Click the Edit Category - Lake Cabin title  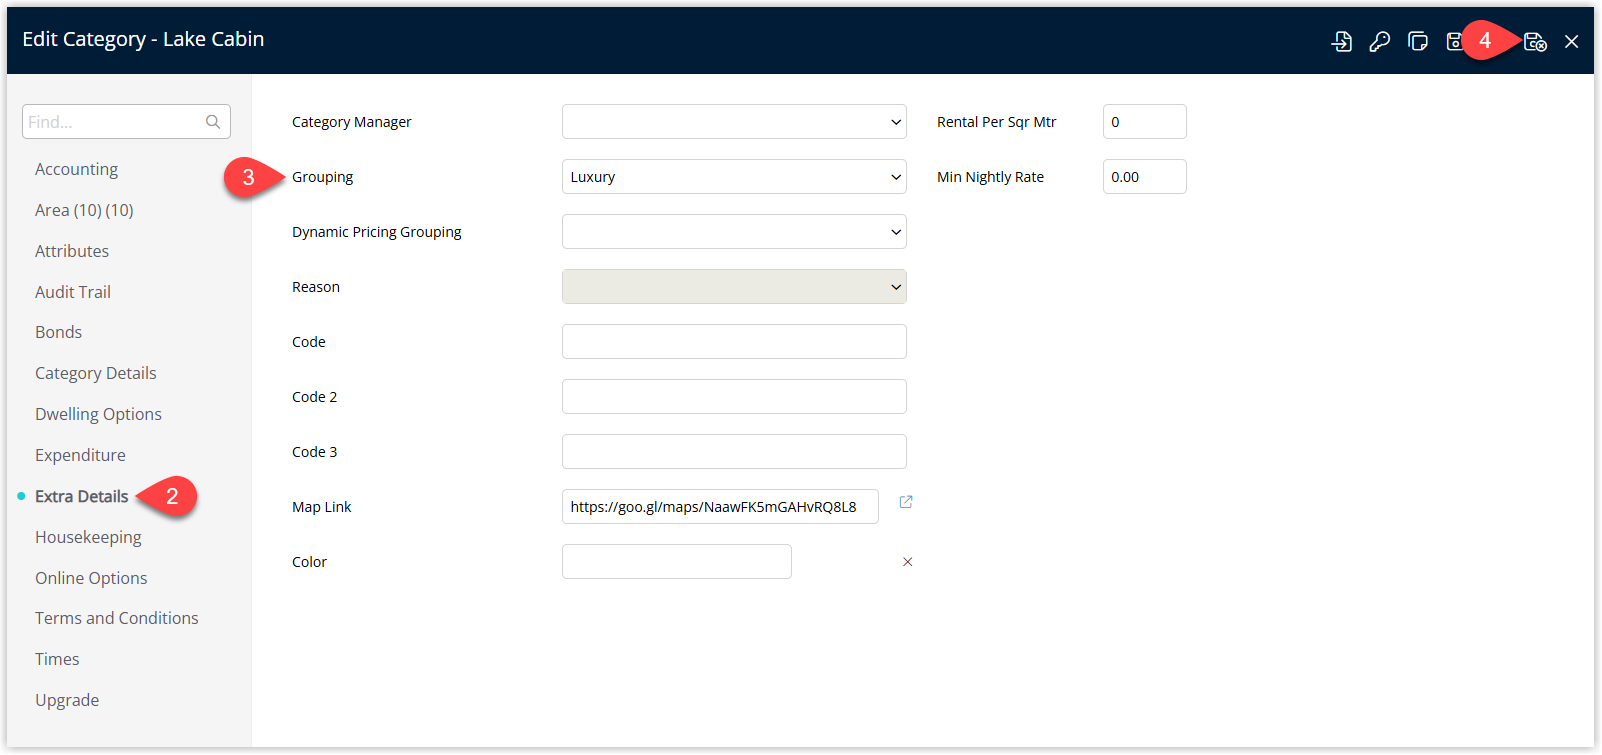[143, 39]
